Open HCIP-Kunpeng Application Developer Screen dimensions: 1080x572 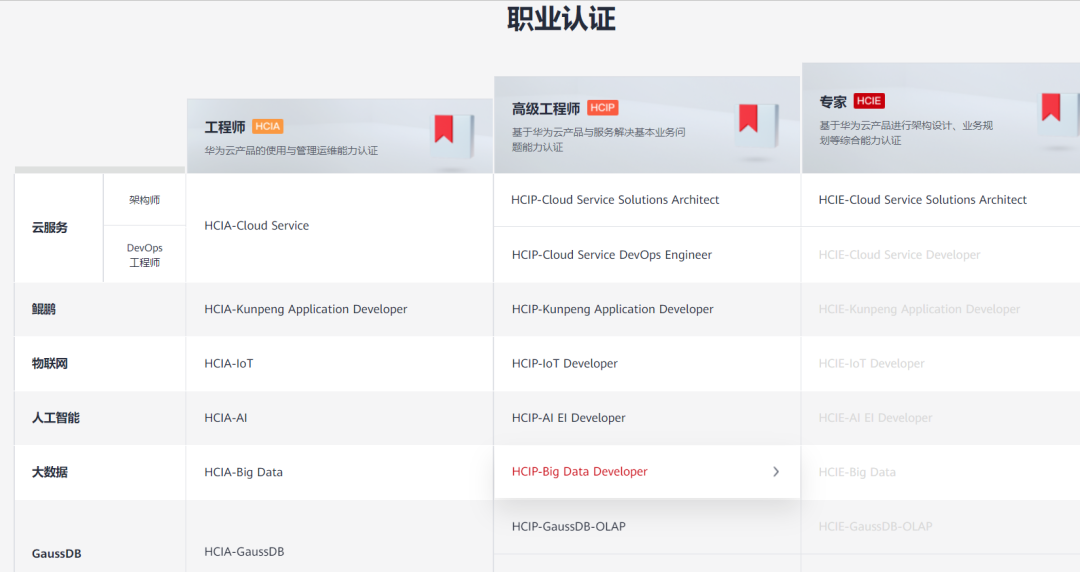coord(612,309)
